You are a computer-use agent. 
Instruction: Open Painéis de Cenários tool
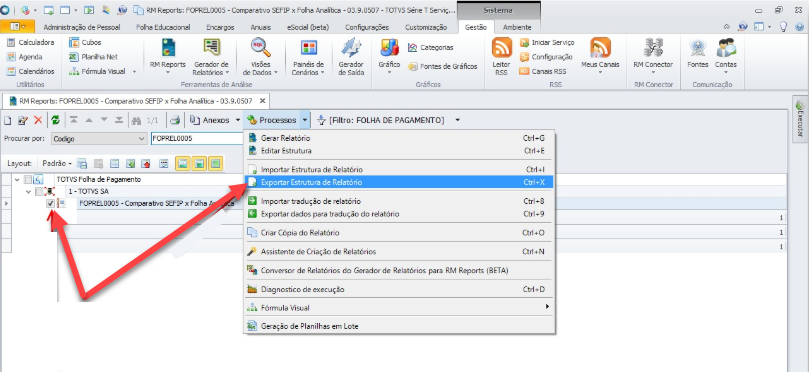point(308,56)
